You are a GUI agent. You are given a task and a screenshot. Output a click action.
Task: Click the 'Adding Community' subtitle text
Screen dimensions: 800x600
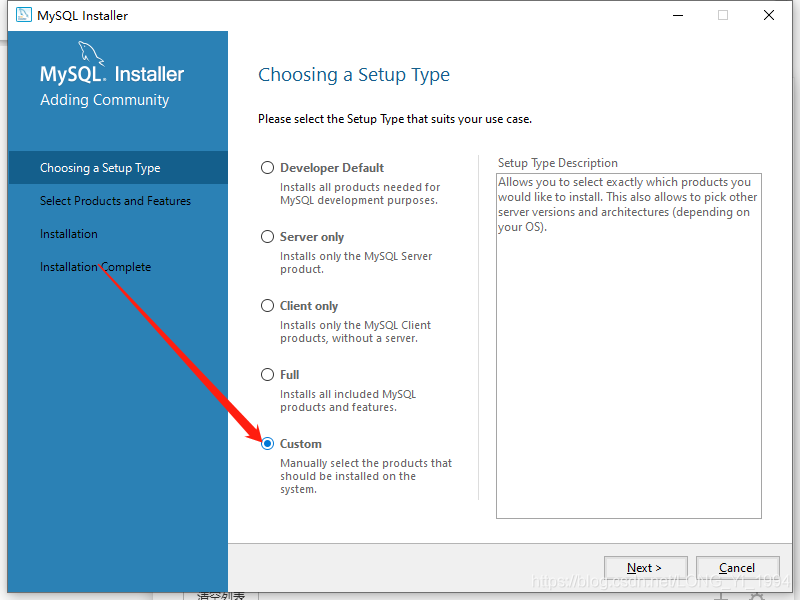[x=105, y=99]
